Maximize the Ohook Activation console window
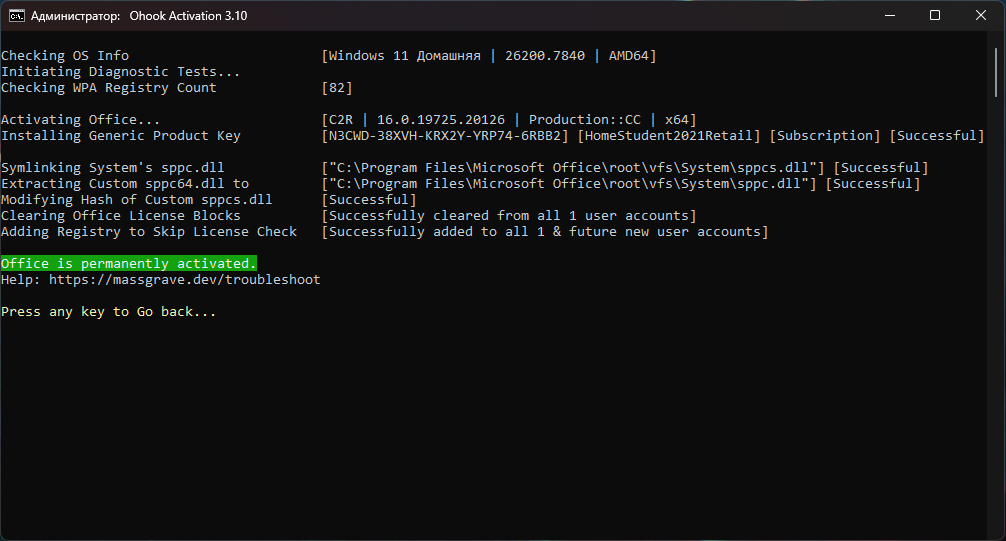Screen dimensions: 1006x541 point(934,16)
